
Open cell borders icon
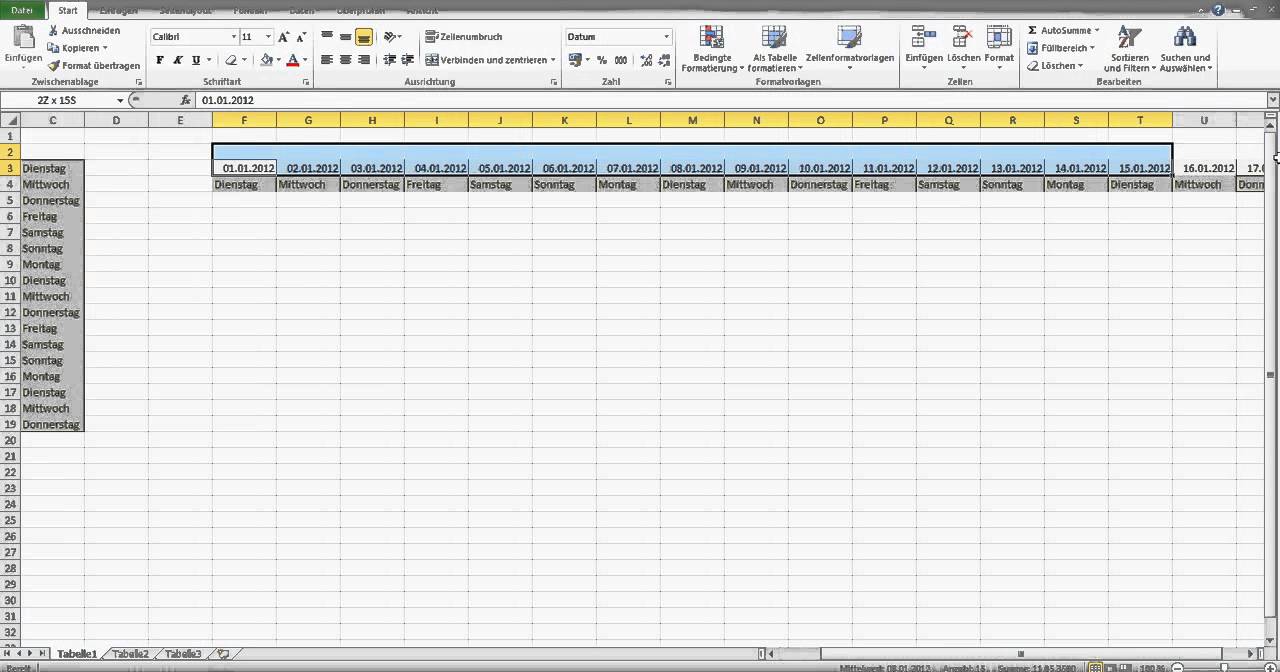coord(231,60)
